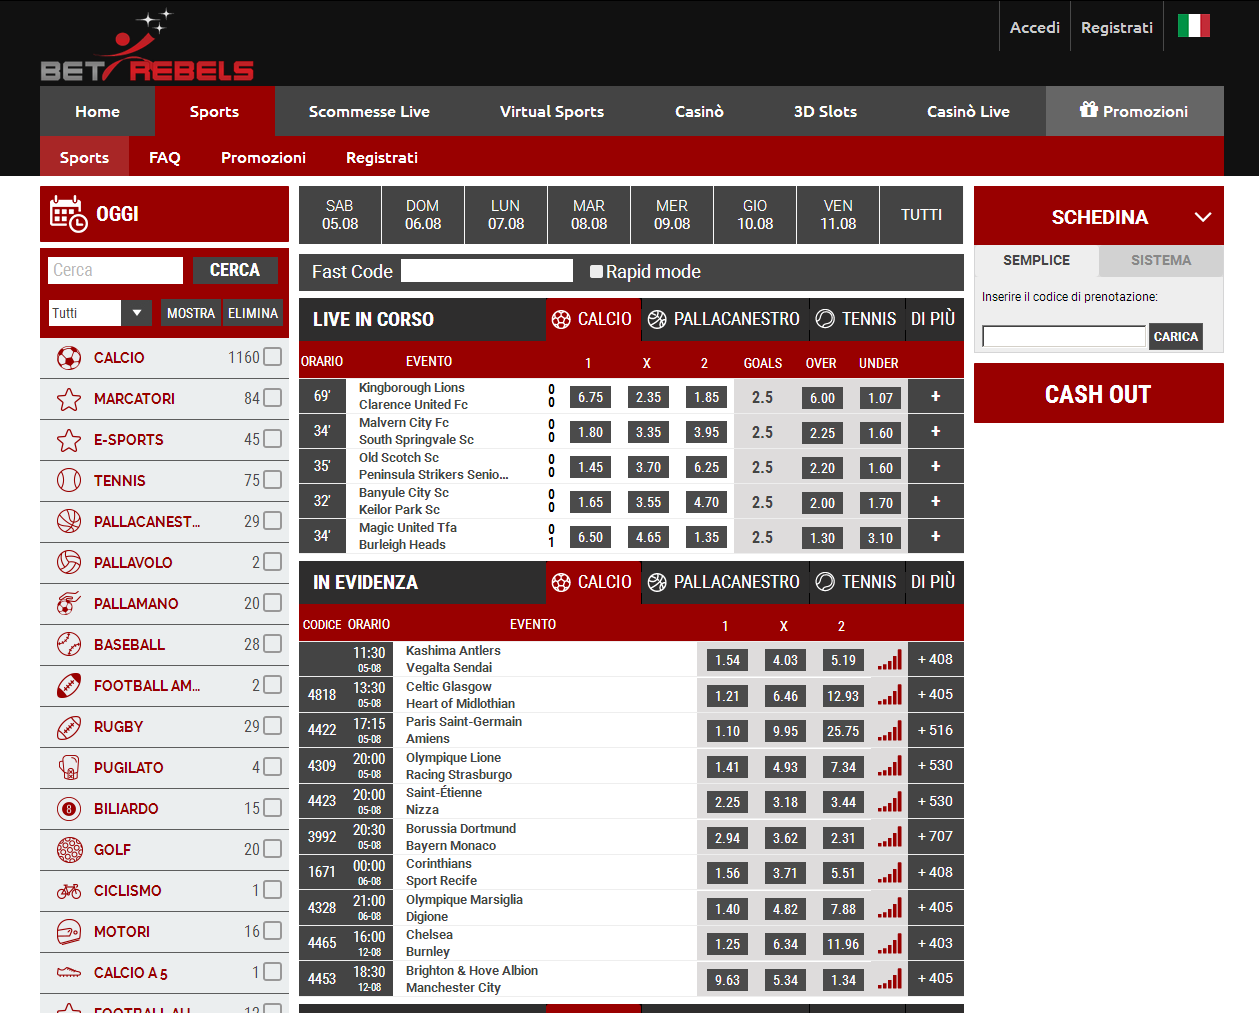Viewport: 1259px width, 1013px height.
Task: Expand more markets for Magic United Tfa
Action: pyautogui.click(x=936, y=536)
